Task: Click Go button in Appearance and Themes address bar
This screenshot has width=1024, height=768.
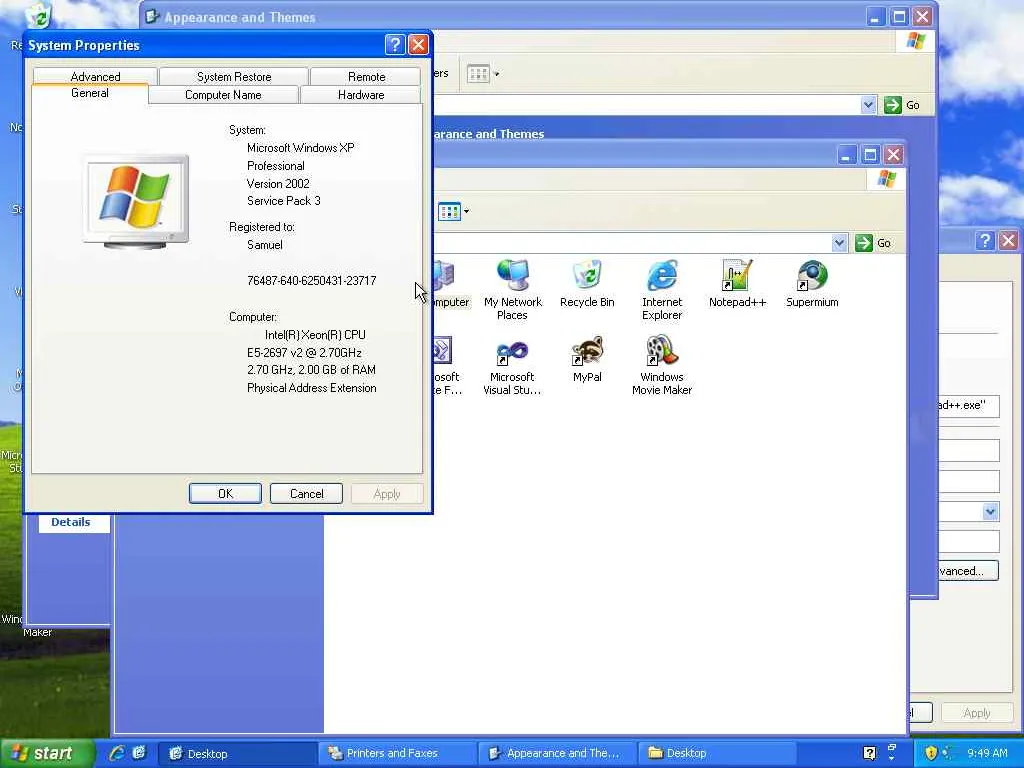Action: (903, 105)
